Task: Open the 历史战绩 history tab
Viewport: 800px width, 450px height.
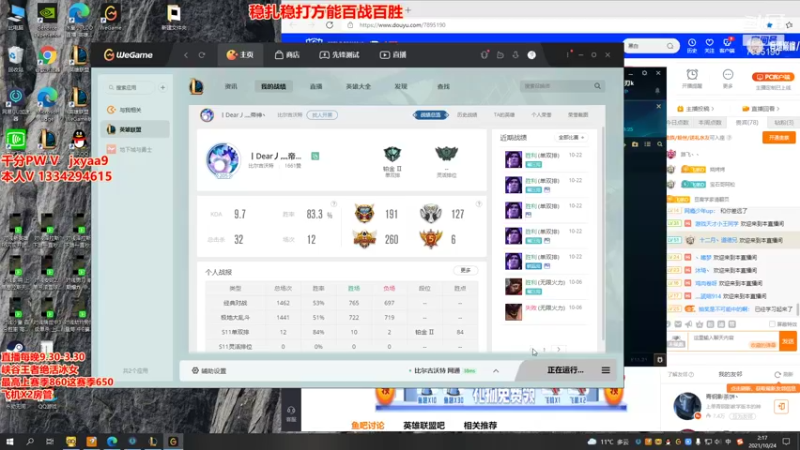Action: pyautogui.click(x=467, y=115)
